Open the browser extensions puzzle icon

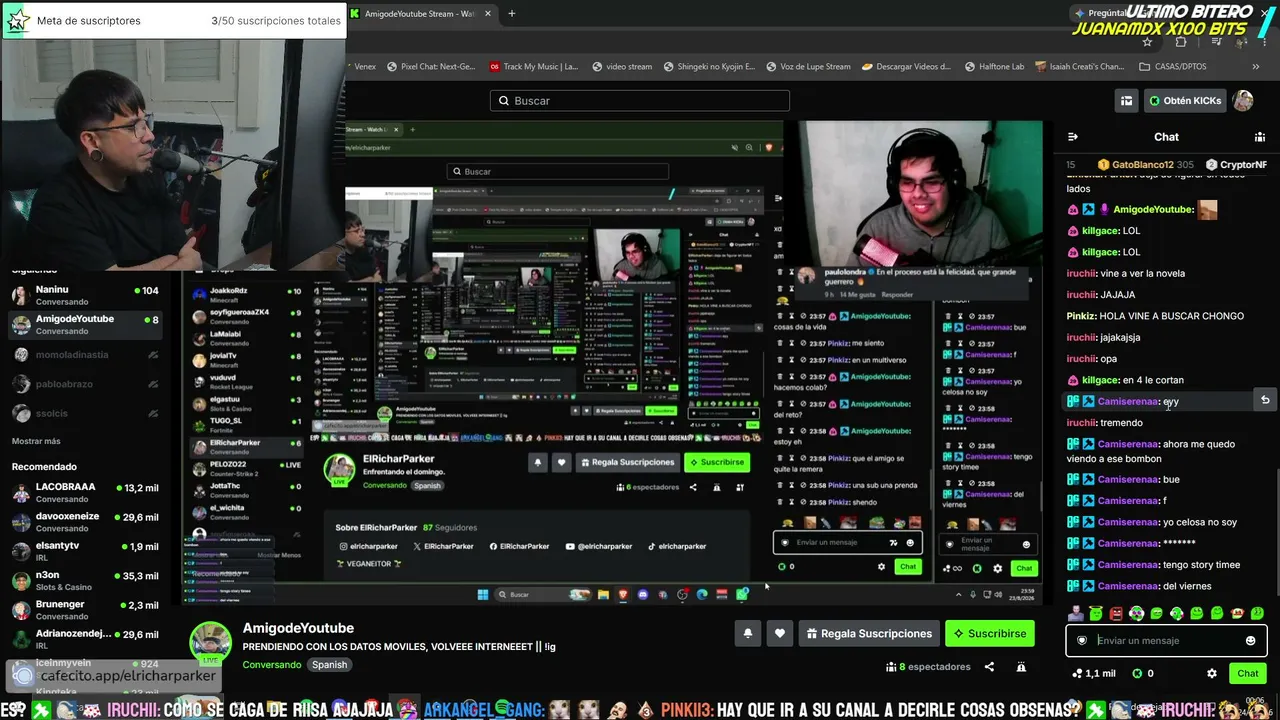tap(1181, 42)
